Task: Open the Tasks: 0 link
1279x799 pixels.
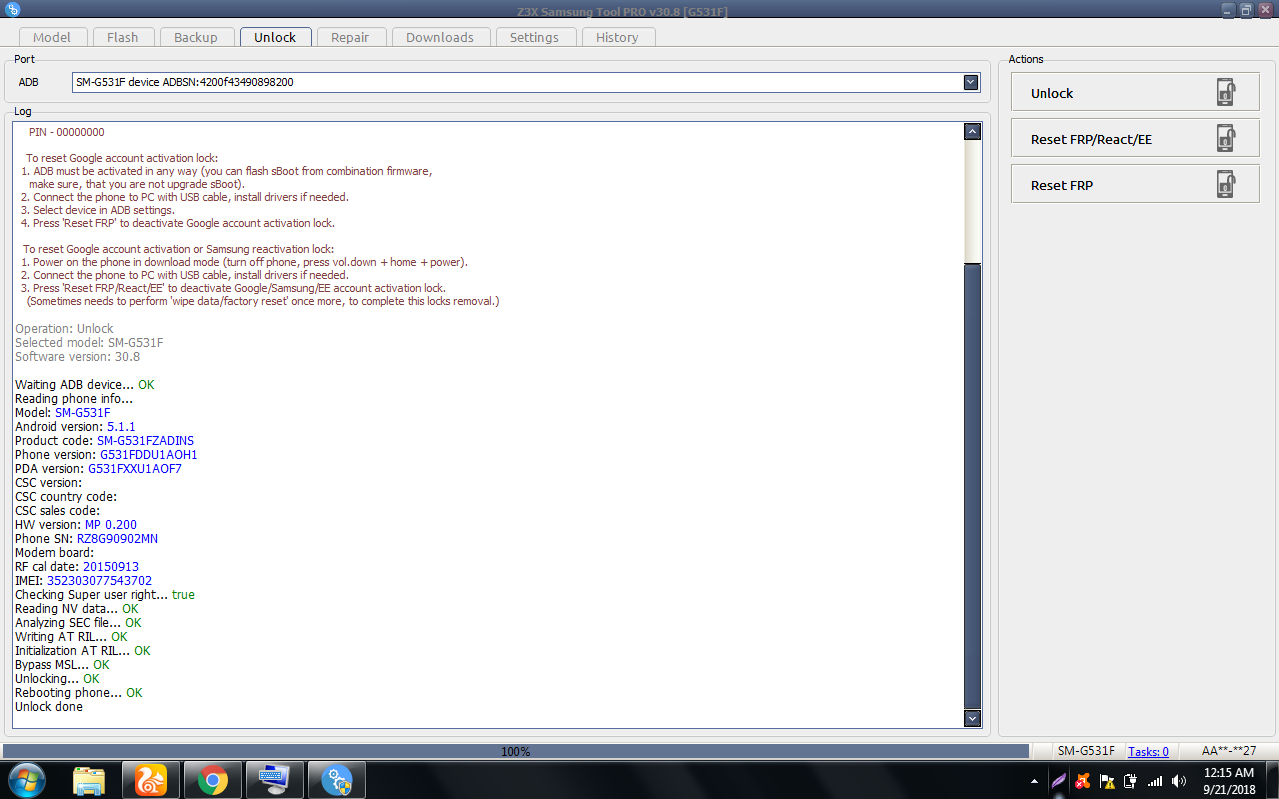Action: (1148, 751)
